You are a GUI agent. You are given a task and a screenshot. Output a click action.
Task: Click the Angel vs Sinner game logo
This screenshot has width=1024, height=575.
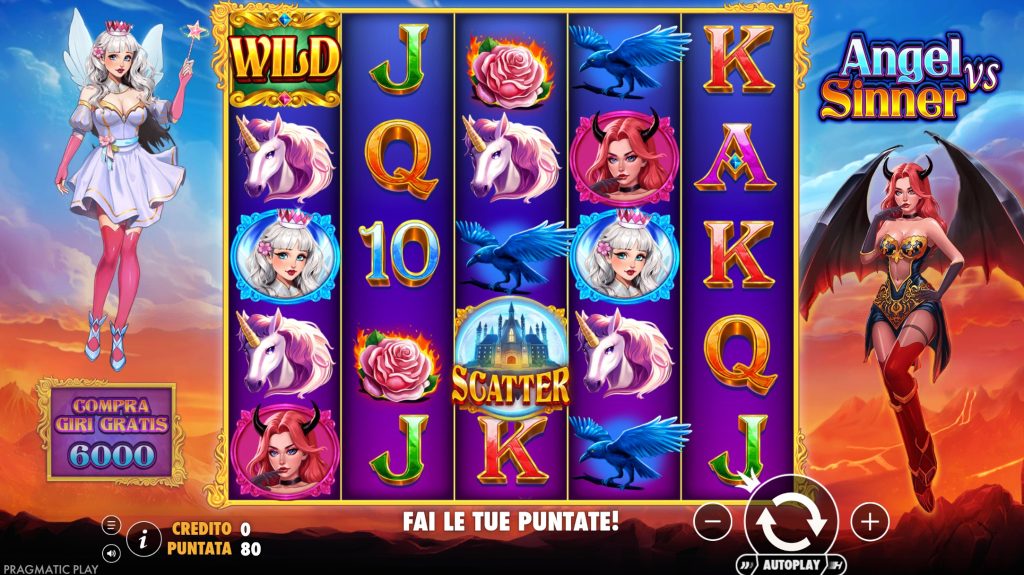click(x=909, y=78)
